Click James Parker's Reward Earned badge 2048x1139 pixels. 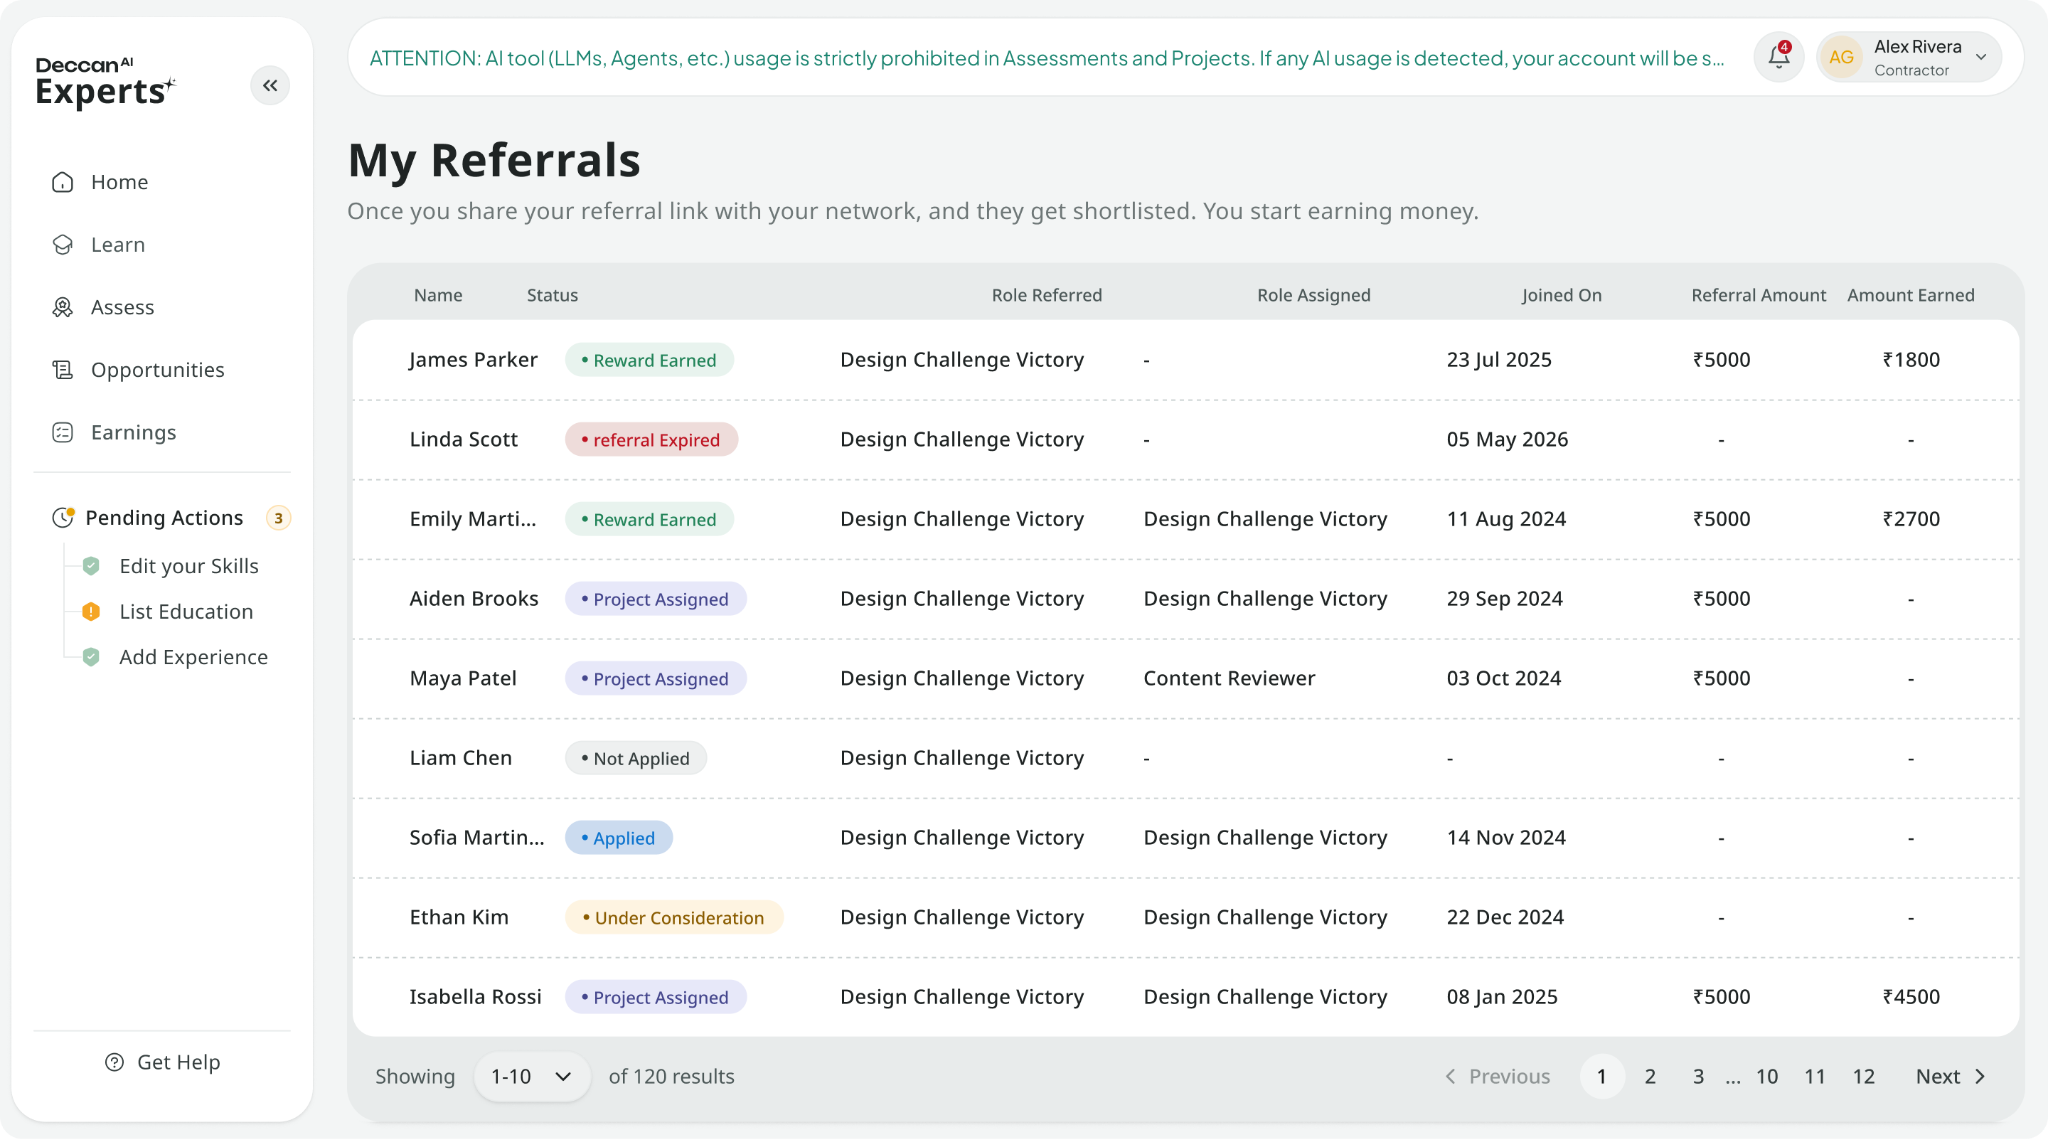(649, 360)
